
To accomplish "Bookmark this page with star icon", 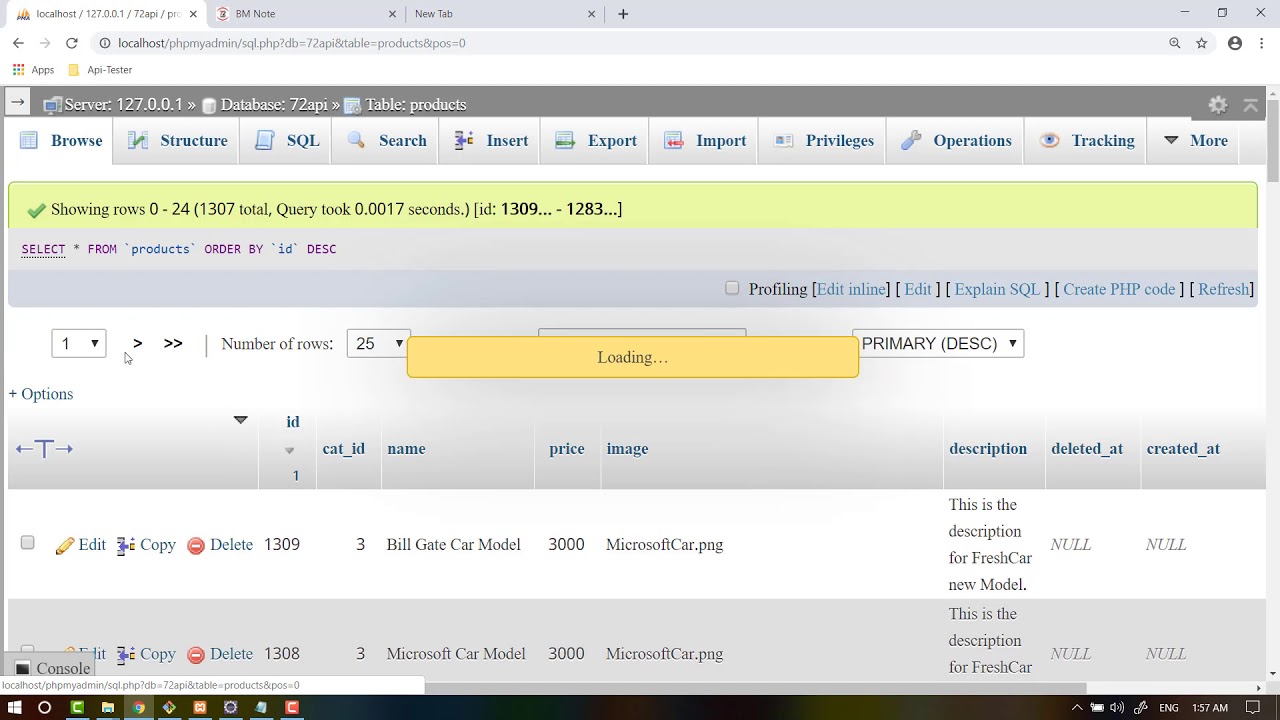I will click(x=1202, y=43).
